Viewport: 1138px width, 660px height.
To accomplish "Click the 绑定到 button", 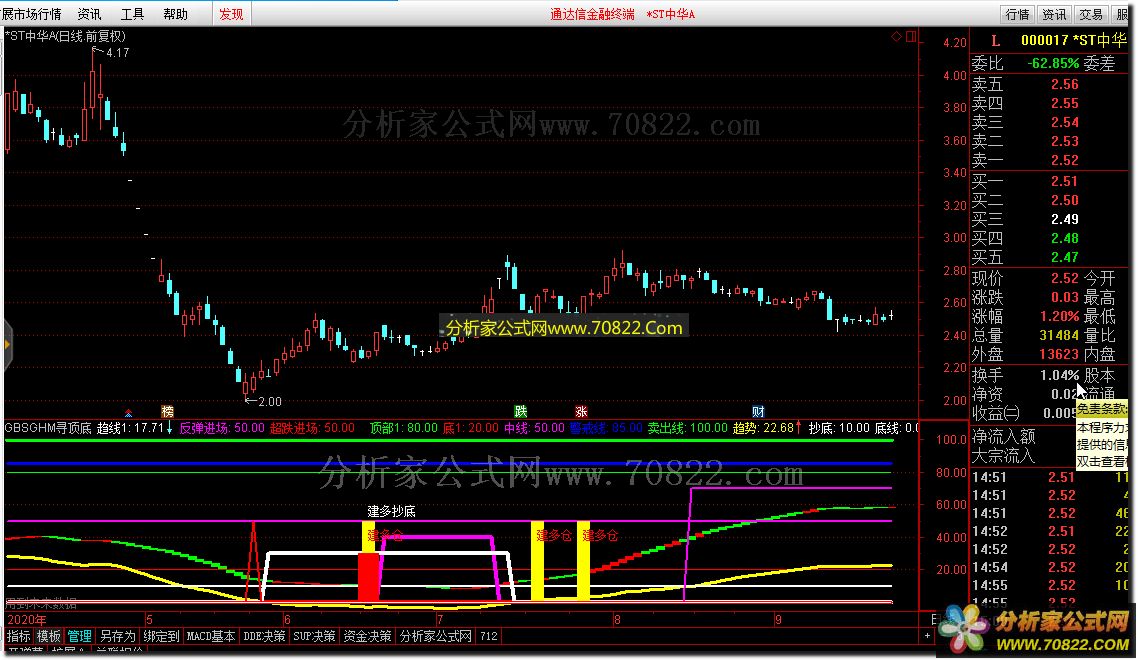I will tap(161, 636).
